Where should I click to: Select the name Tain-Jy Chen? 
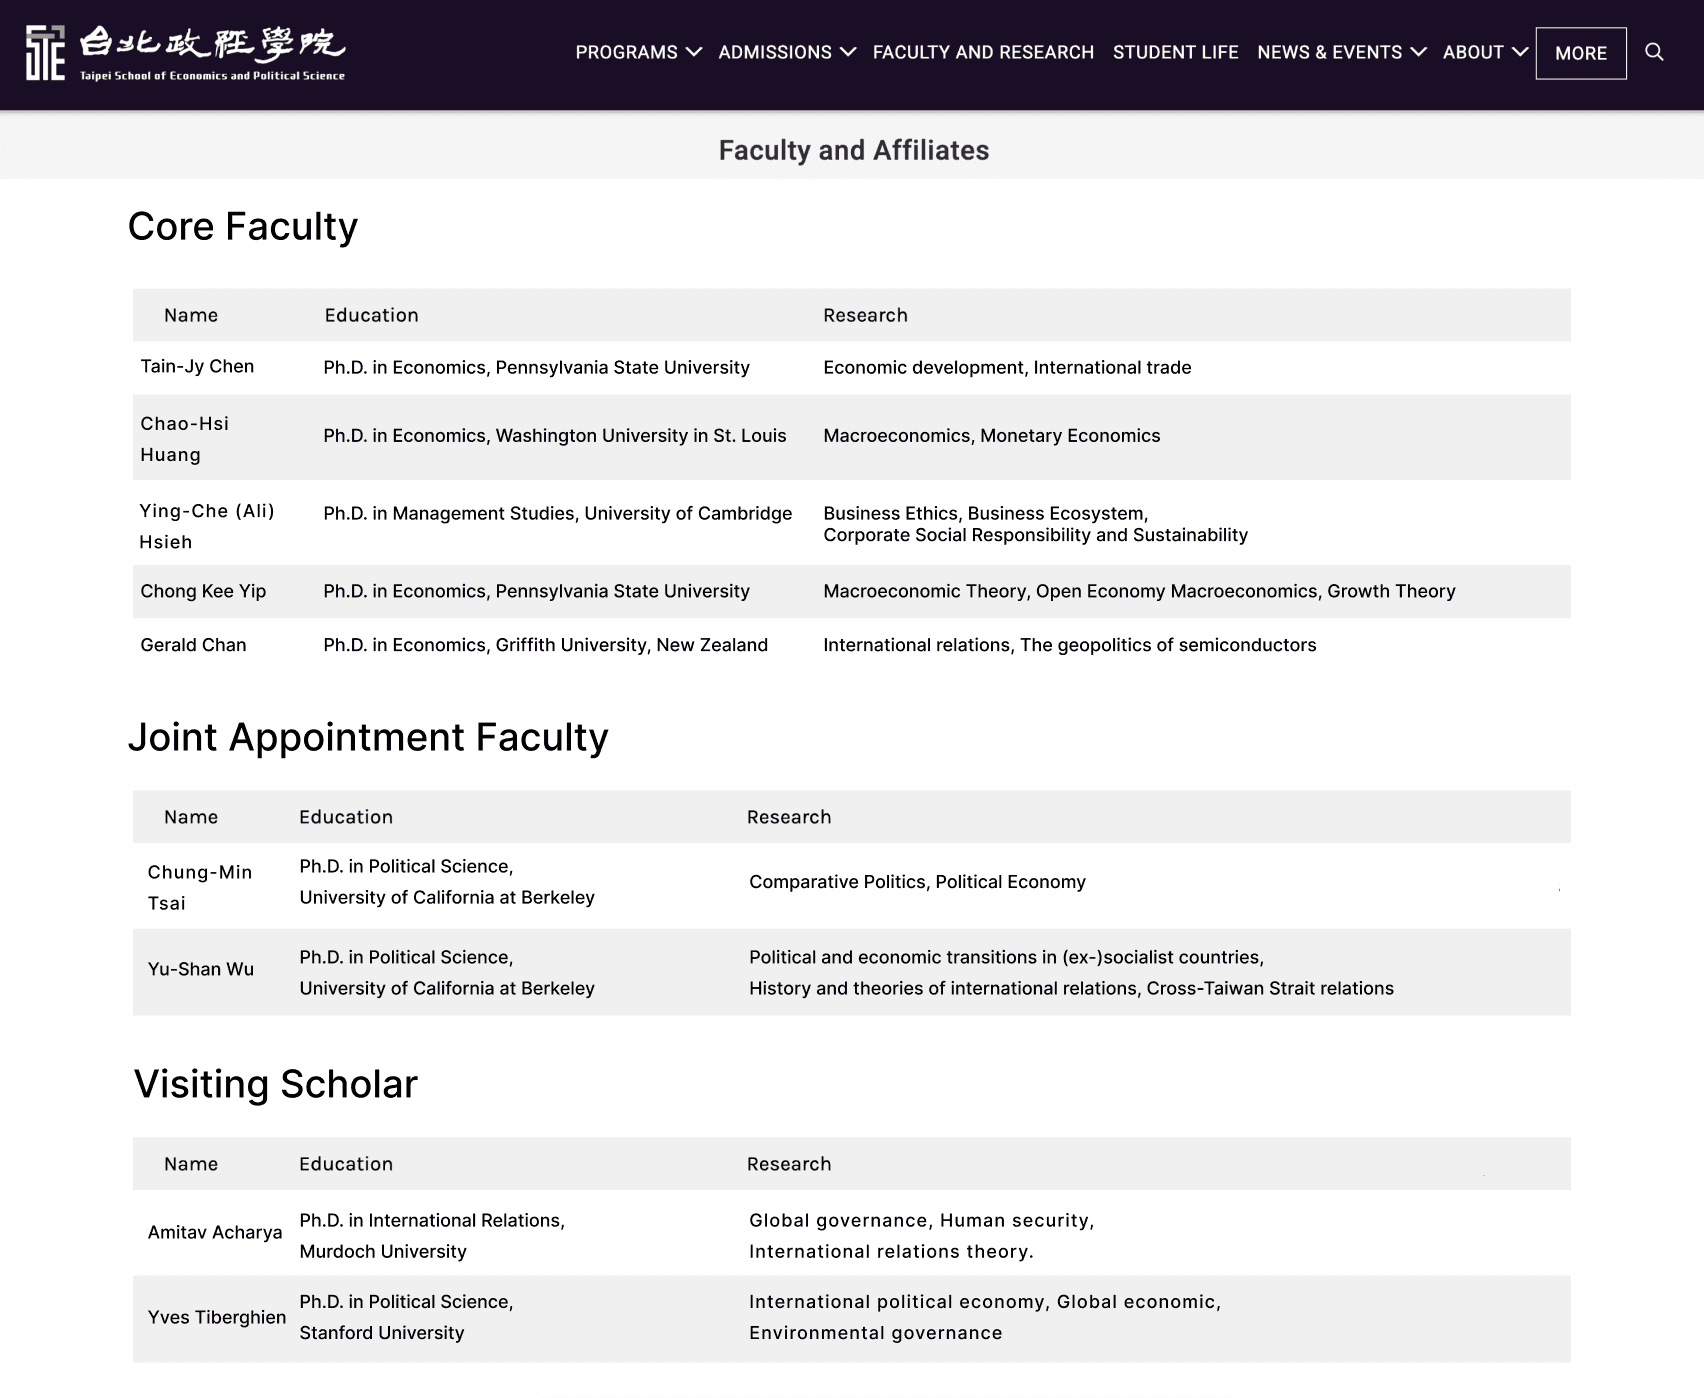197,366
